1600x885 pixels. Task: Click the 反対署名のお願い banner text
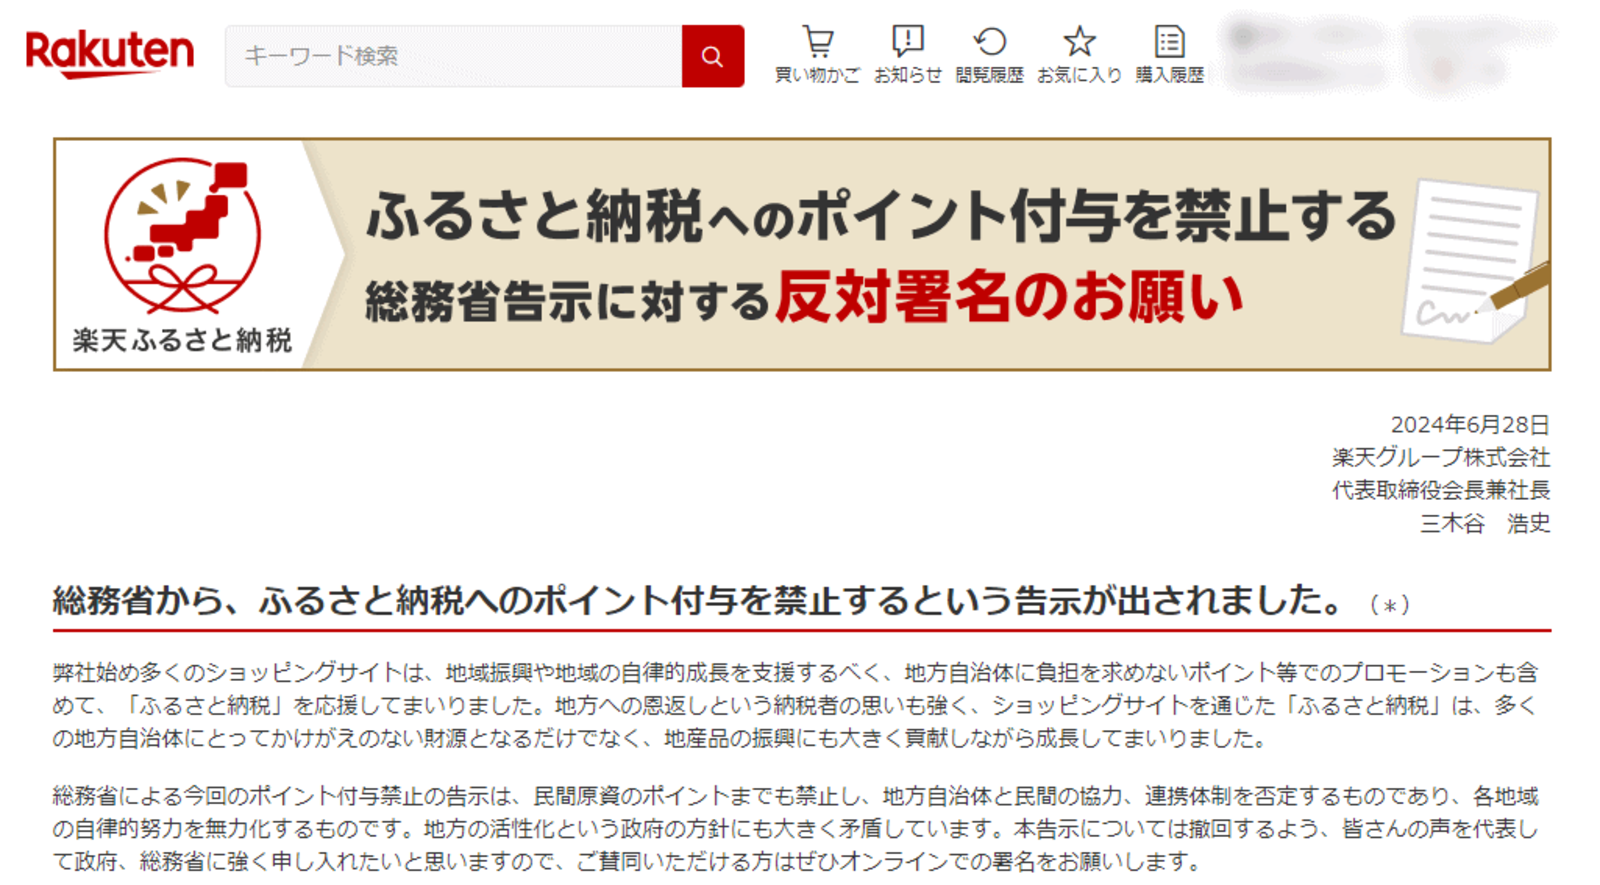[1009, 297]
